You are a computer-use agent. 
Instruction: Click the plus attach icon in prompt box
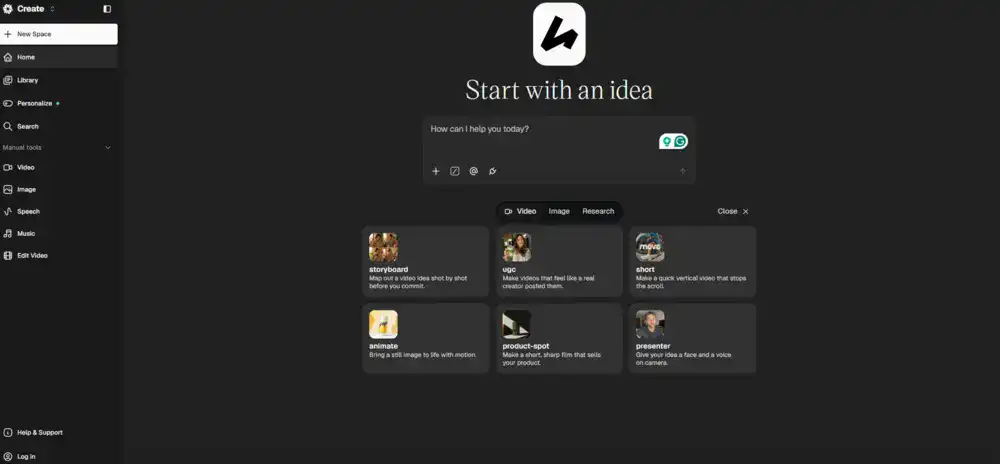(436, 171)
